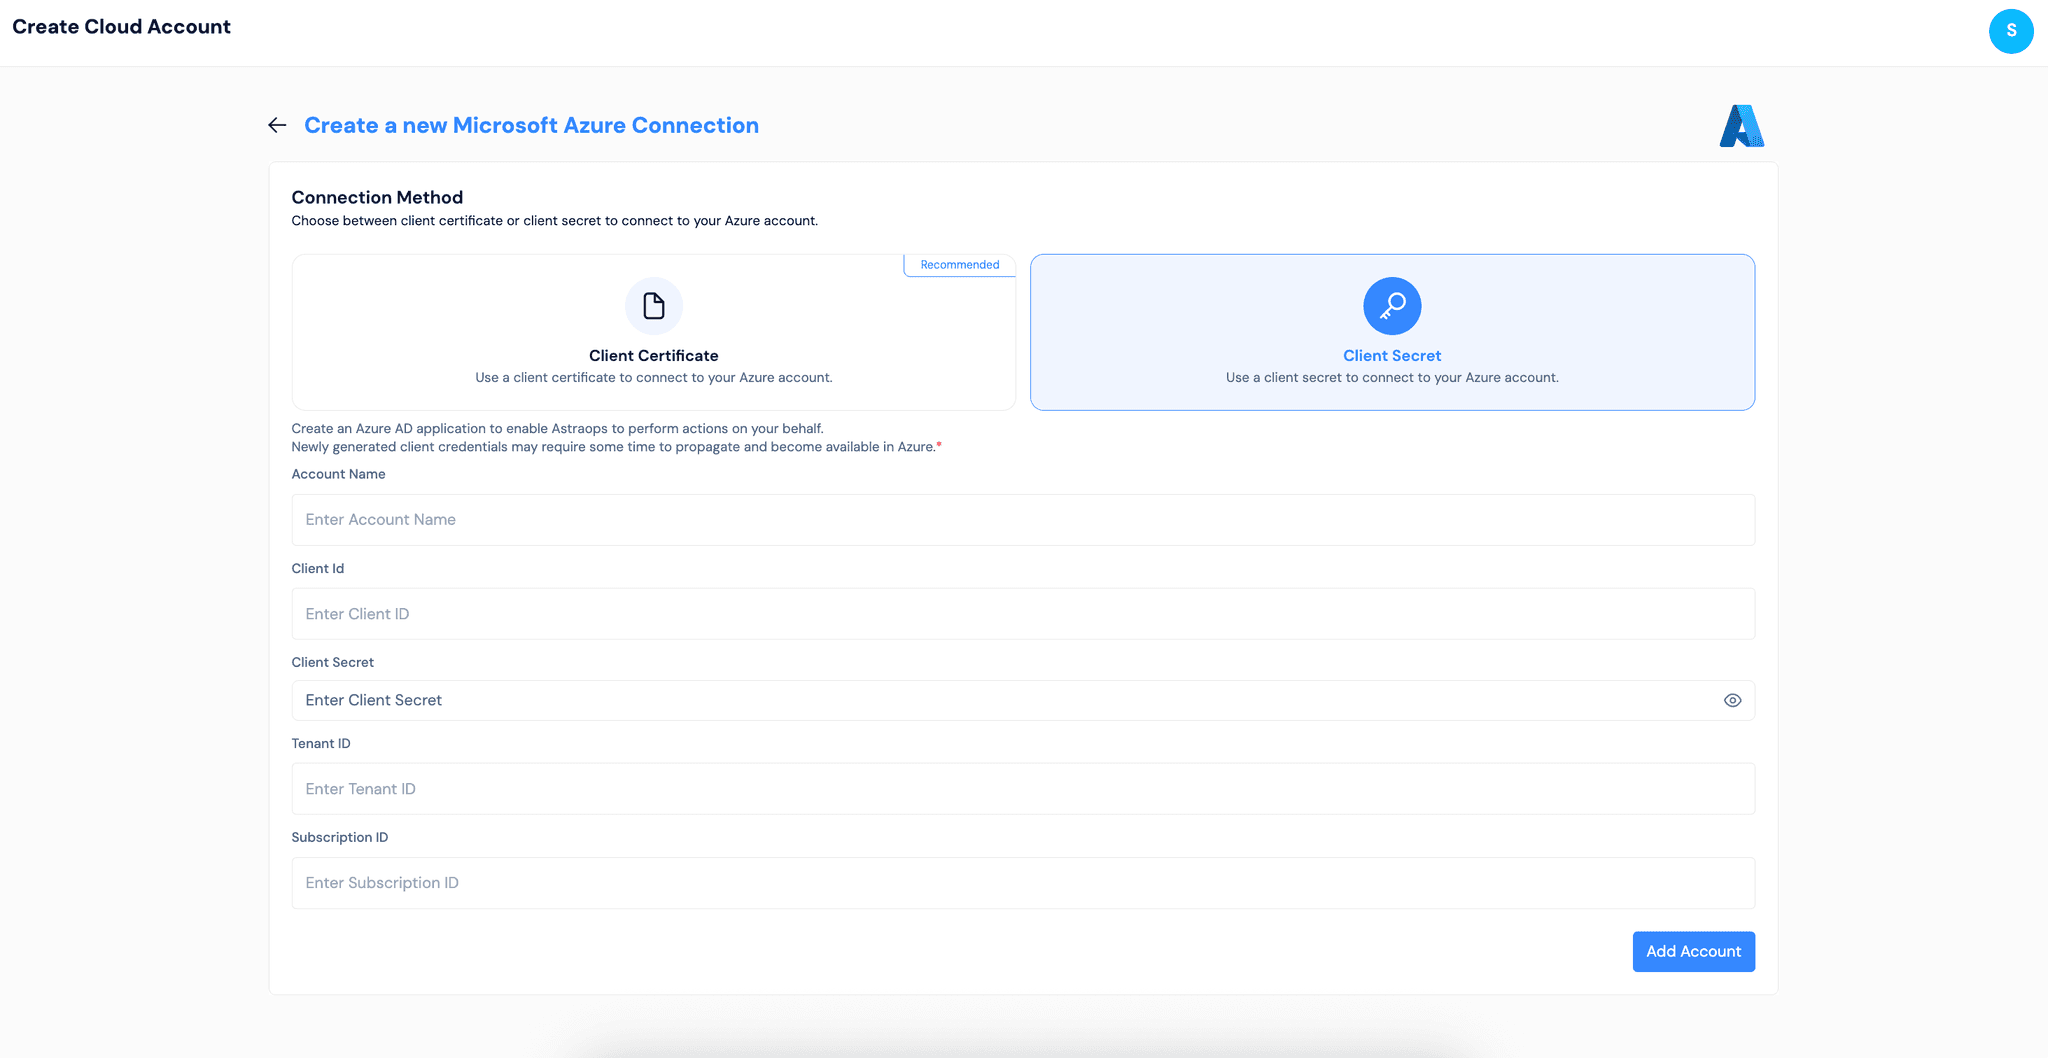
Task: Focus the Subscription ID entry field
Action: (x=1023, y=882)
